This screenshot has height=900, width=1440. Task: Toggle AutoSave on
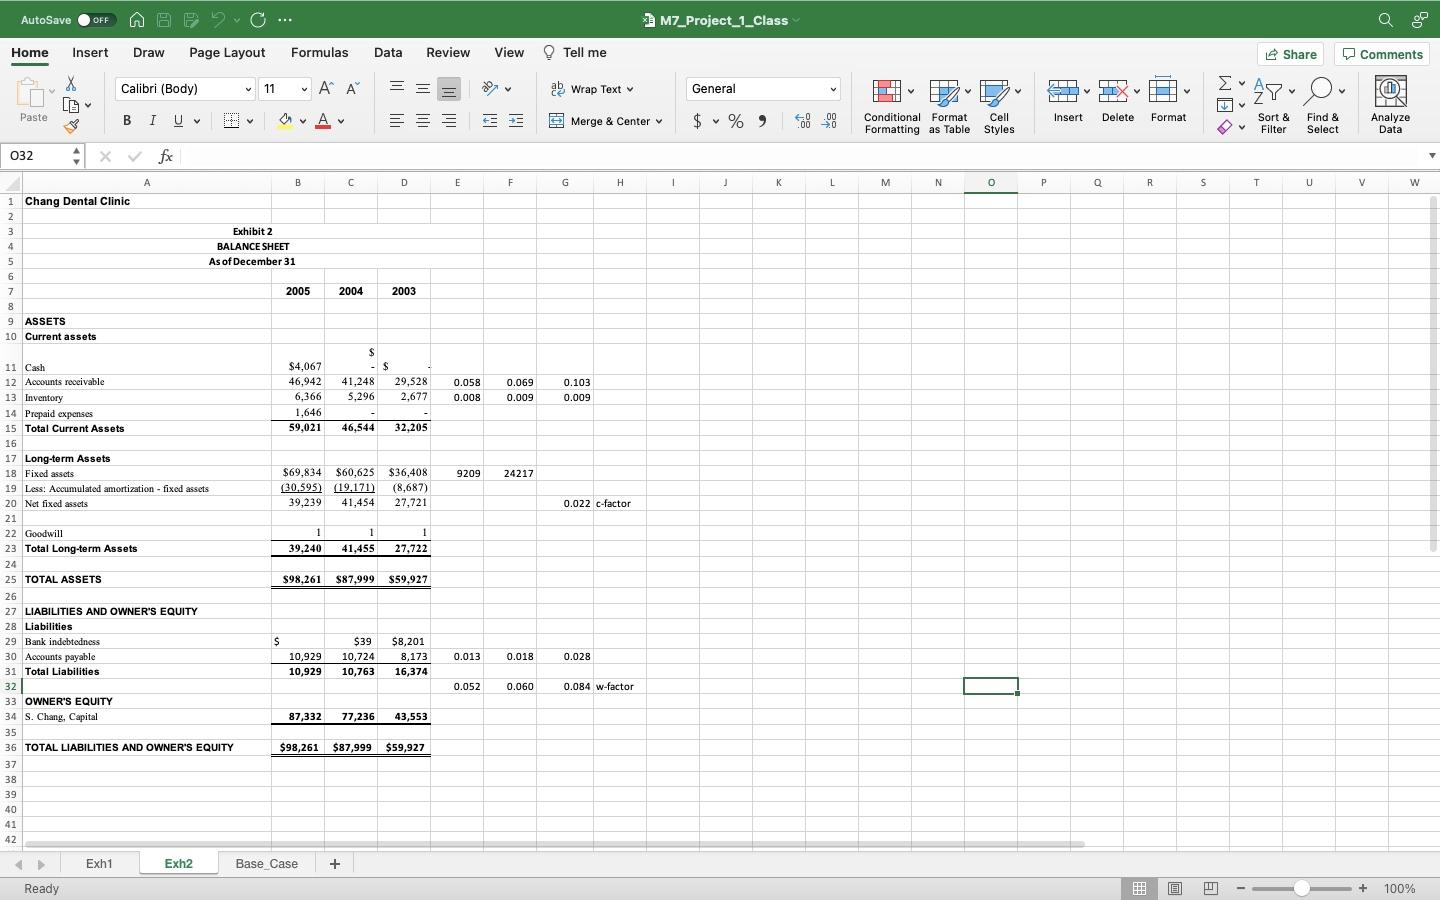(x=96, y=19)
